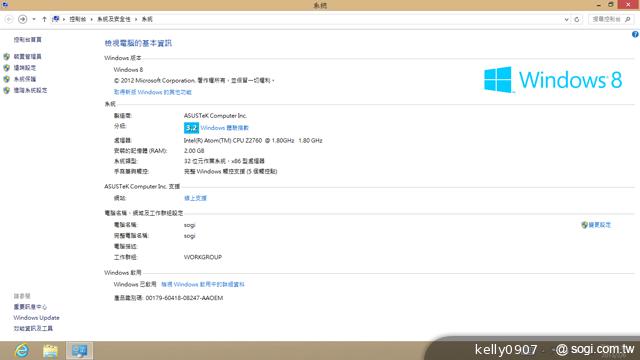Click the computer icon in the address bar
The image size is (640, 360).
pos(56,19)
